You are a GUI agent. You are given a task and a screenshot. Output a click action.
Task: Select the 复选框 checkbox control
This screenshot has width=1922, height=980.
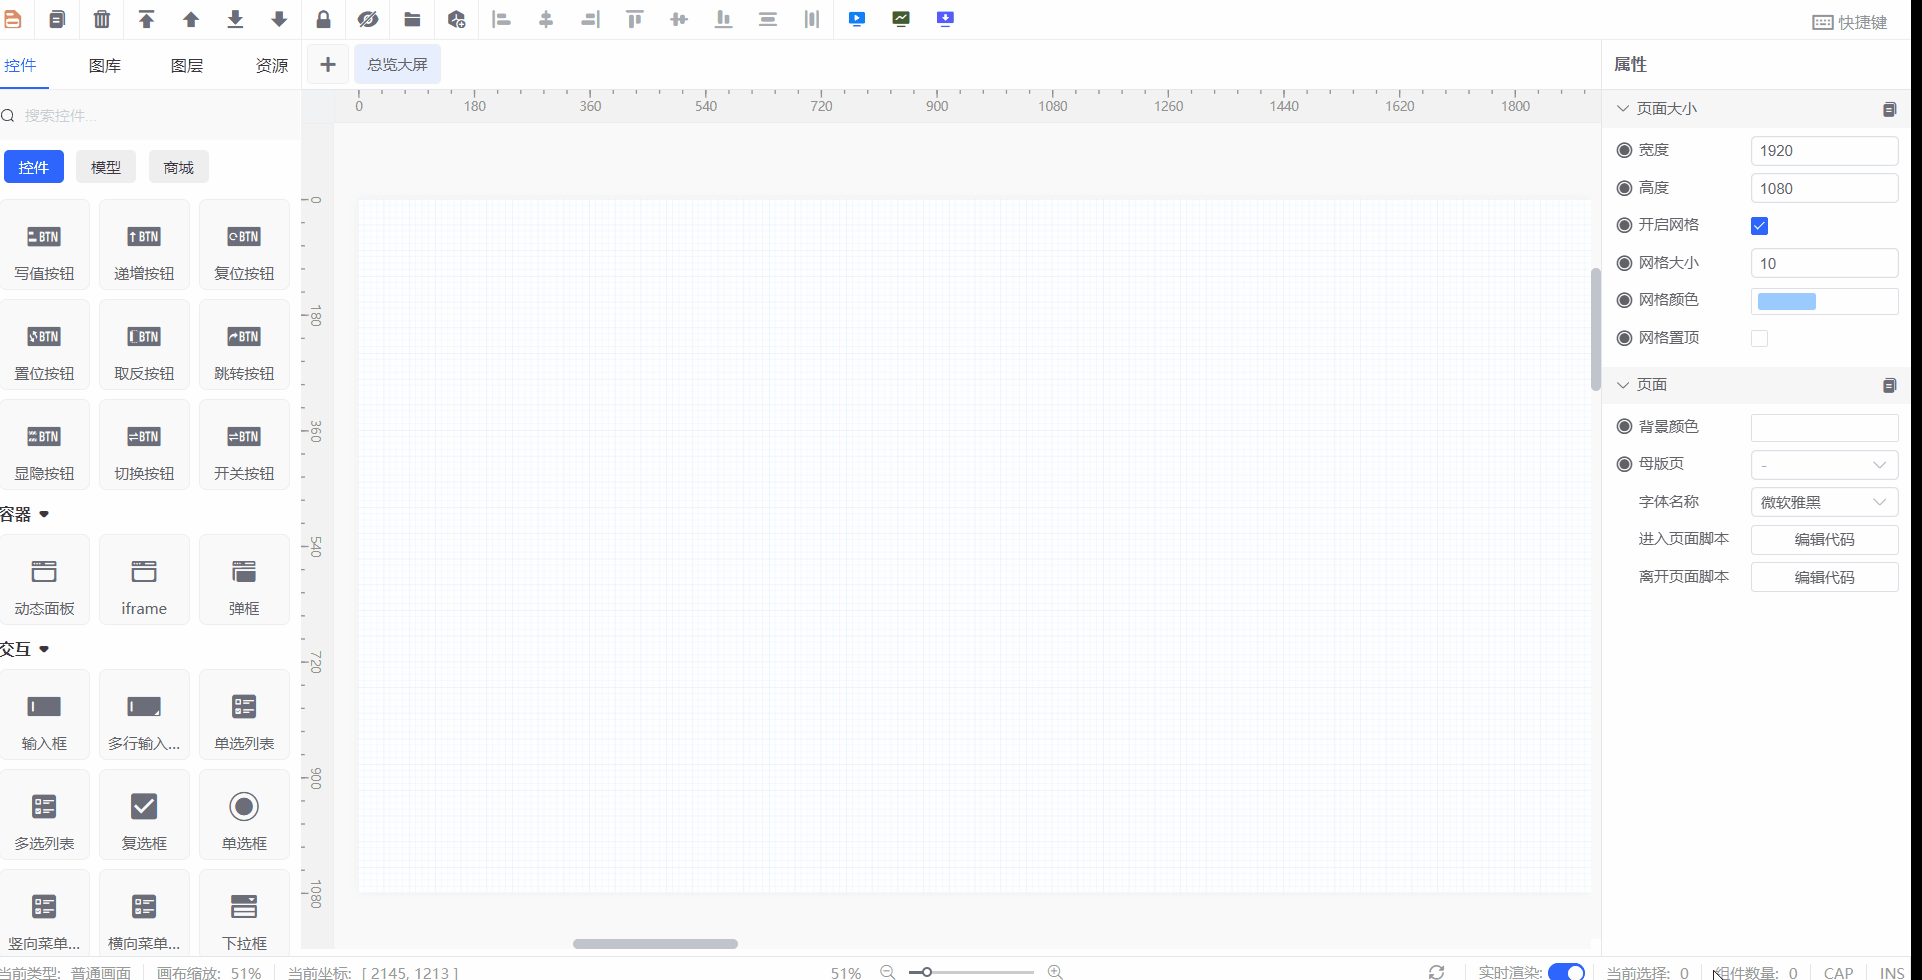tap(143, 814)
